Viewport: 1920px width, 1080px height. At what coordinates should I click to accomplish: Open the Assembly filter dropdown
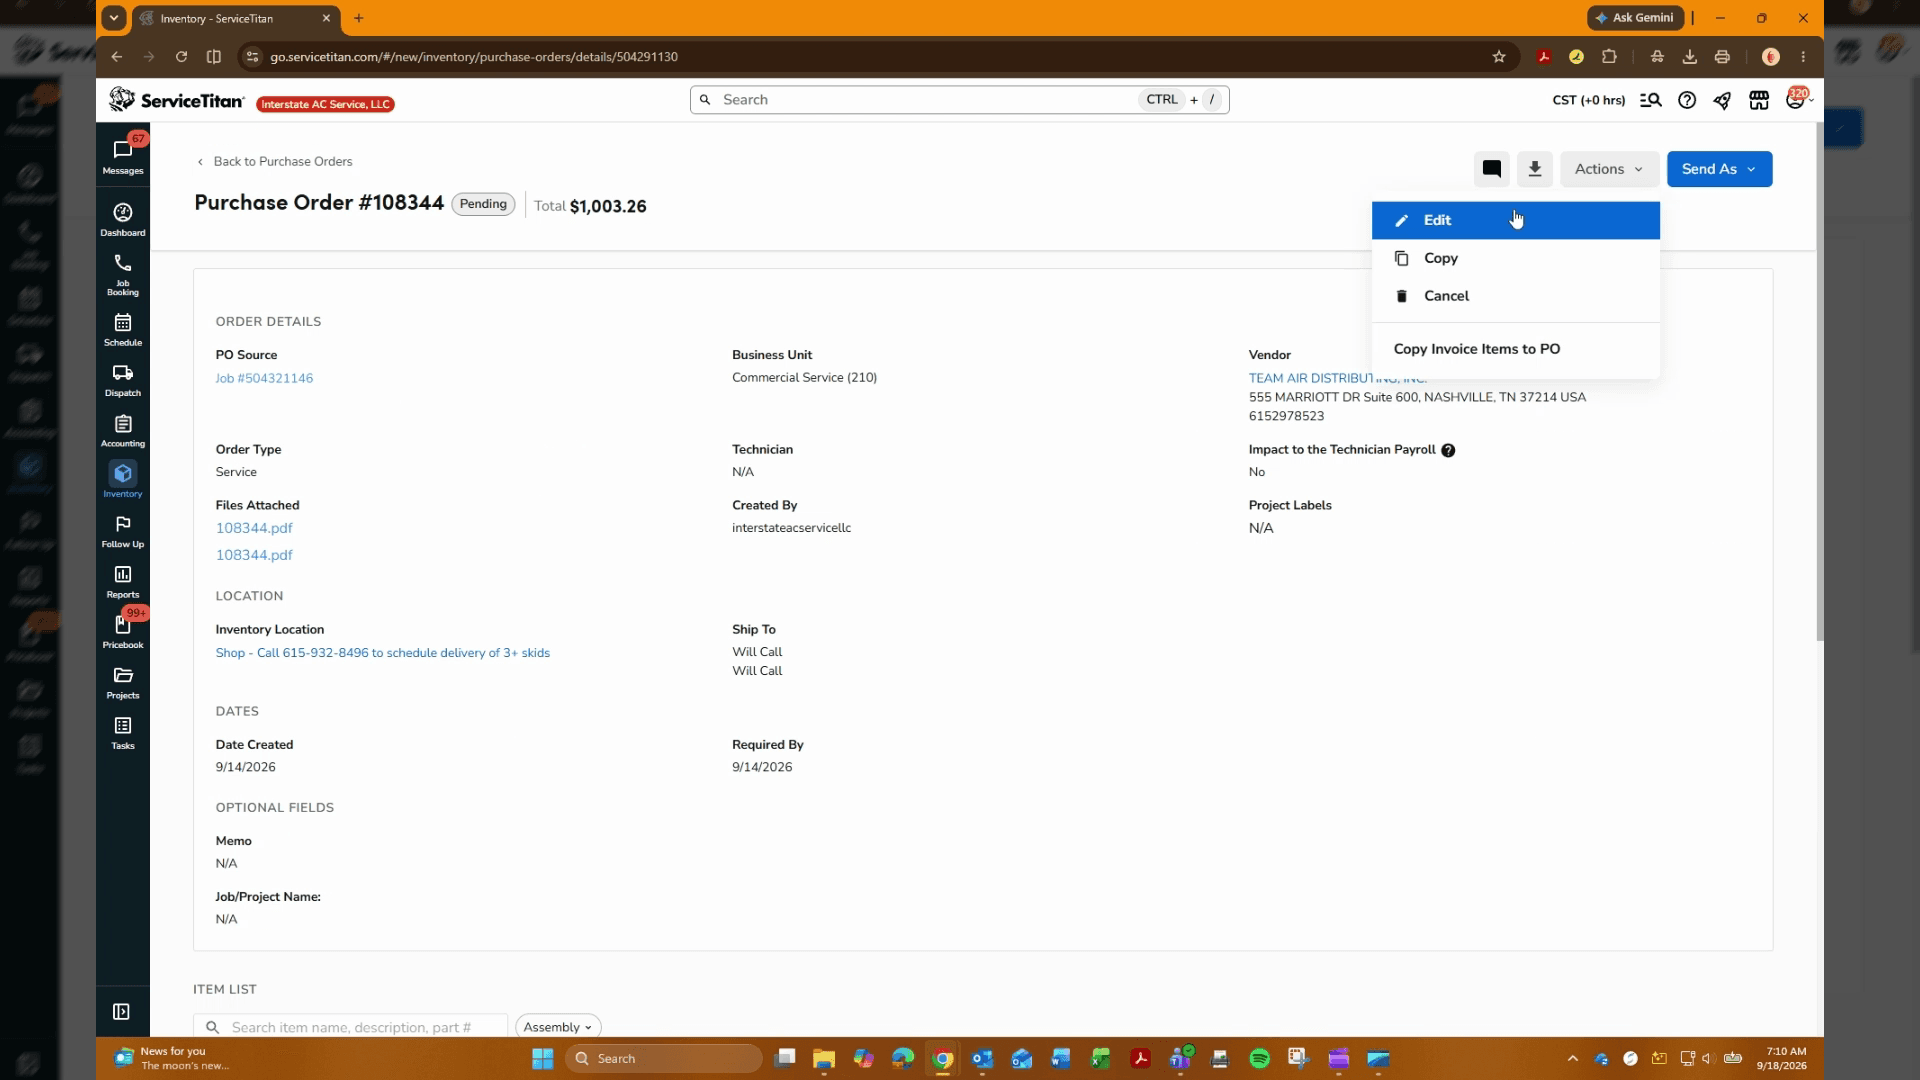(558, 1027)
